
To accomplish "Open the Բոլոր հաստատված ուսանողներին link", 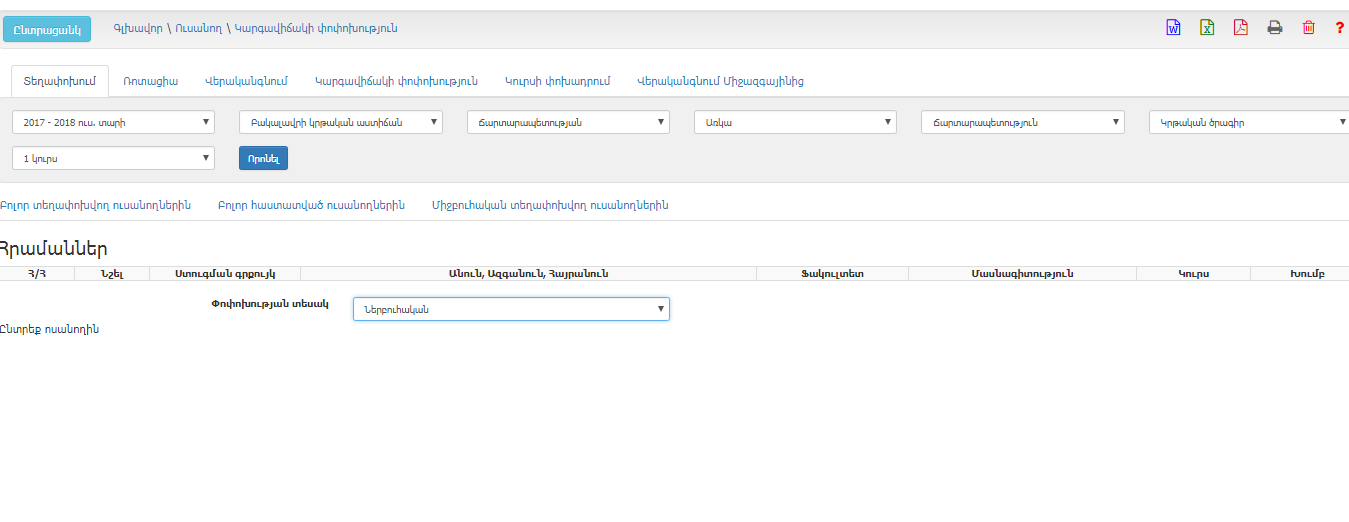I will click(x=311, y=205).
